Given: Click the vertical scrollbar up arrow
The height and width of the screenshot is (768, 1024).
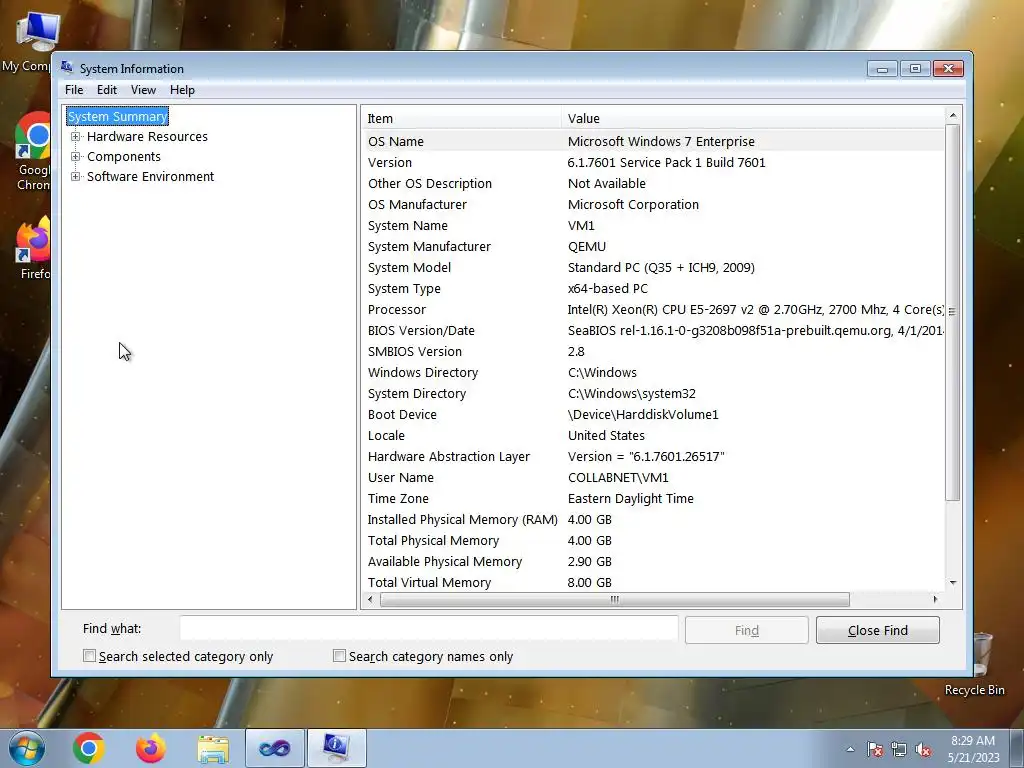Looking at the screenshot, I should click(953, 115).
